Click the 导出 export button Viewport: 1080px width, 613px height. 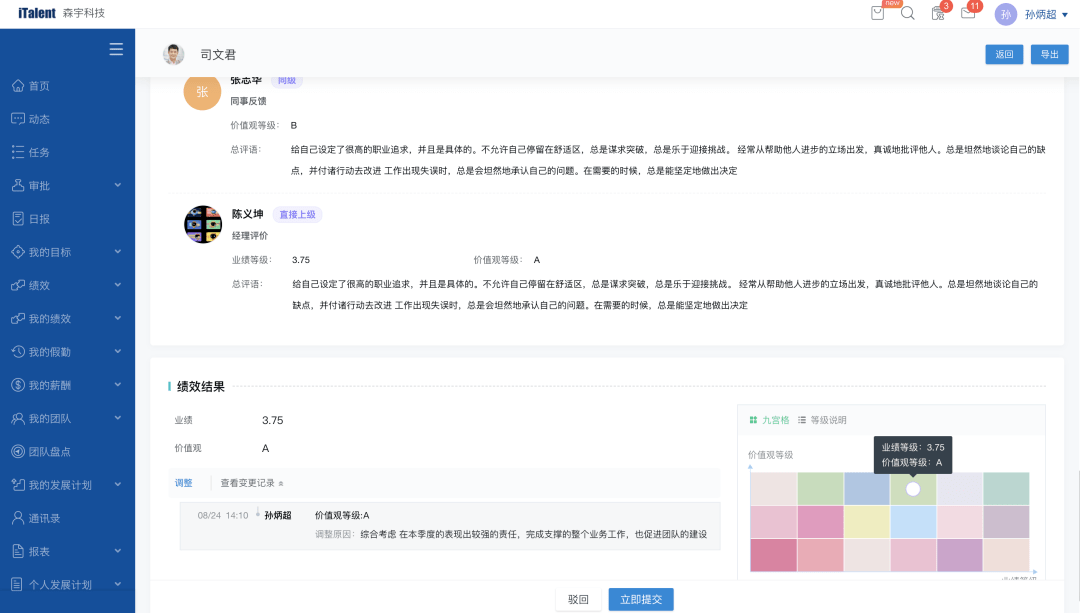pyautogui.click(x=1050, y=54)
